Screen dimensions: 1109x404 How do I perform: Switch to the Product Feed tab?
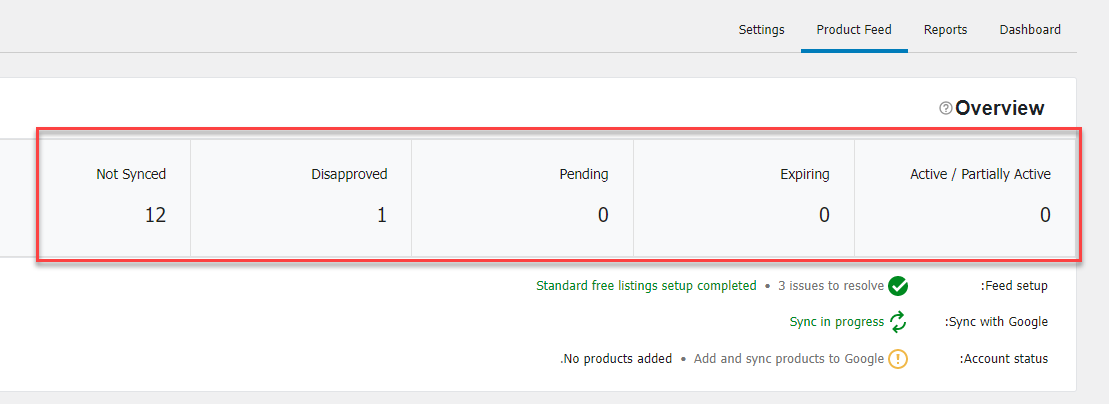854,30
